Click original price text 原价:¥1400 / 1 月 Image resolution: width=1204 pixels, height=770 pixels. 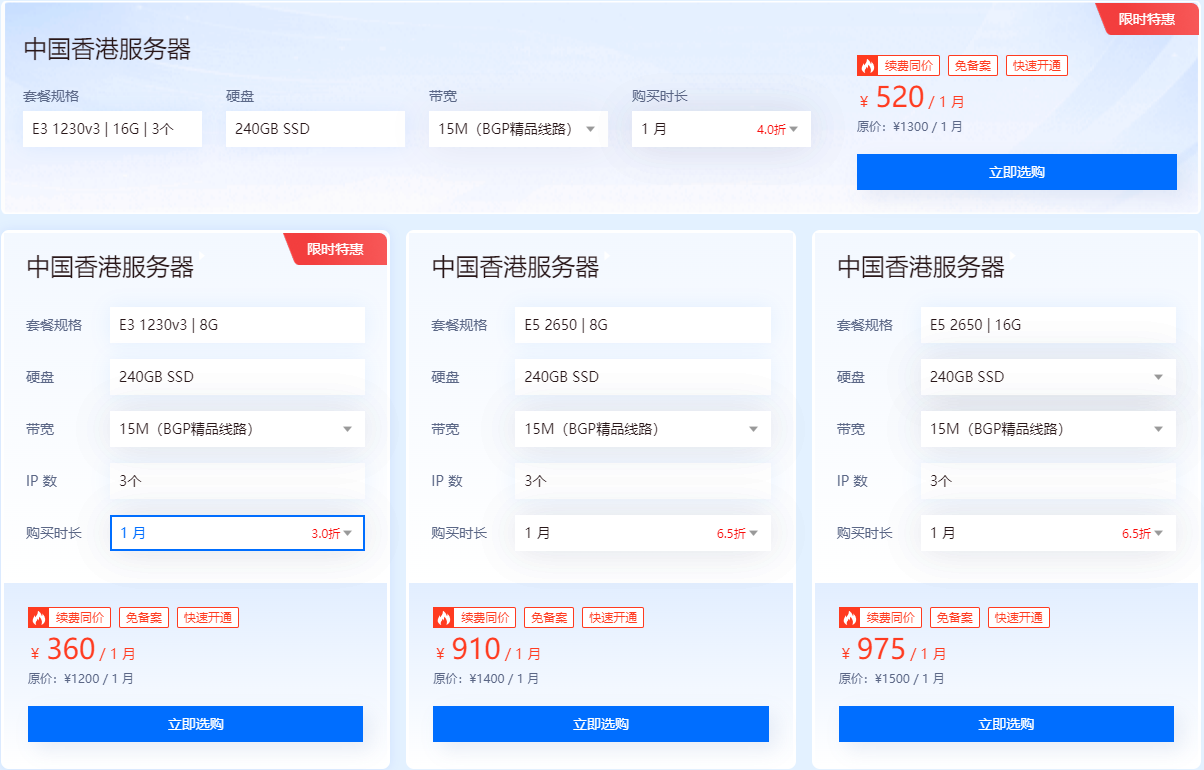click(486, 679)
